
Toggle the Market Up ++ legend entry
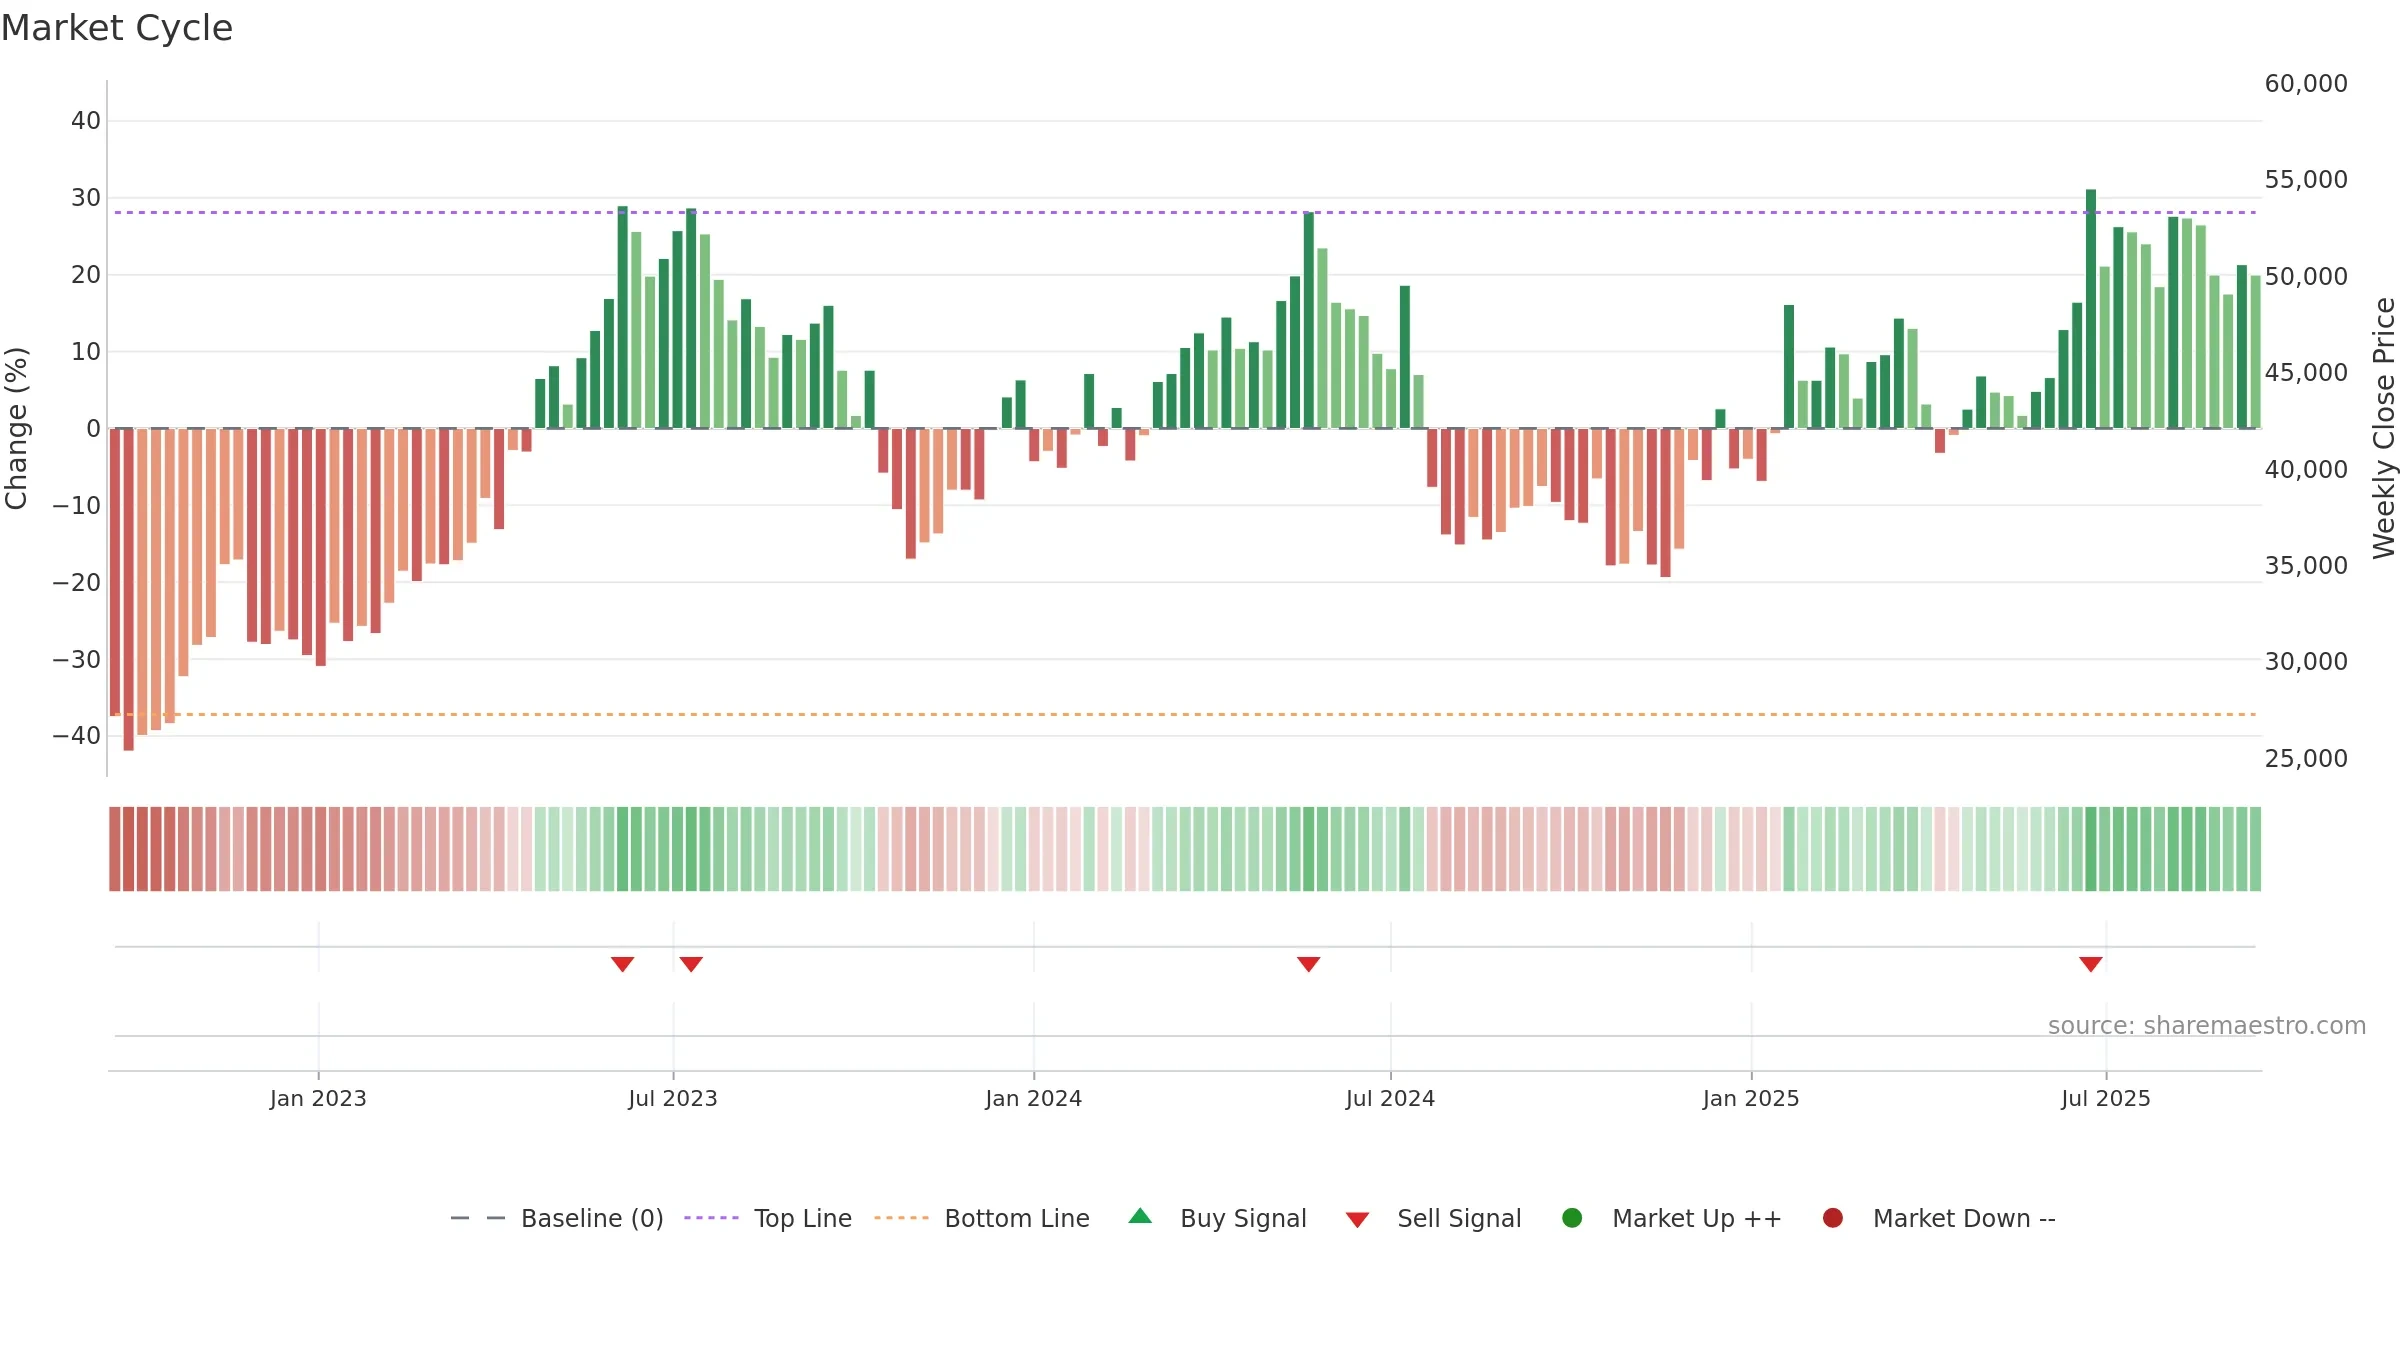(1672, 1218)
